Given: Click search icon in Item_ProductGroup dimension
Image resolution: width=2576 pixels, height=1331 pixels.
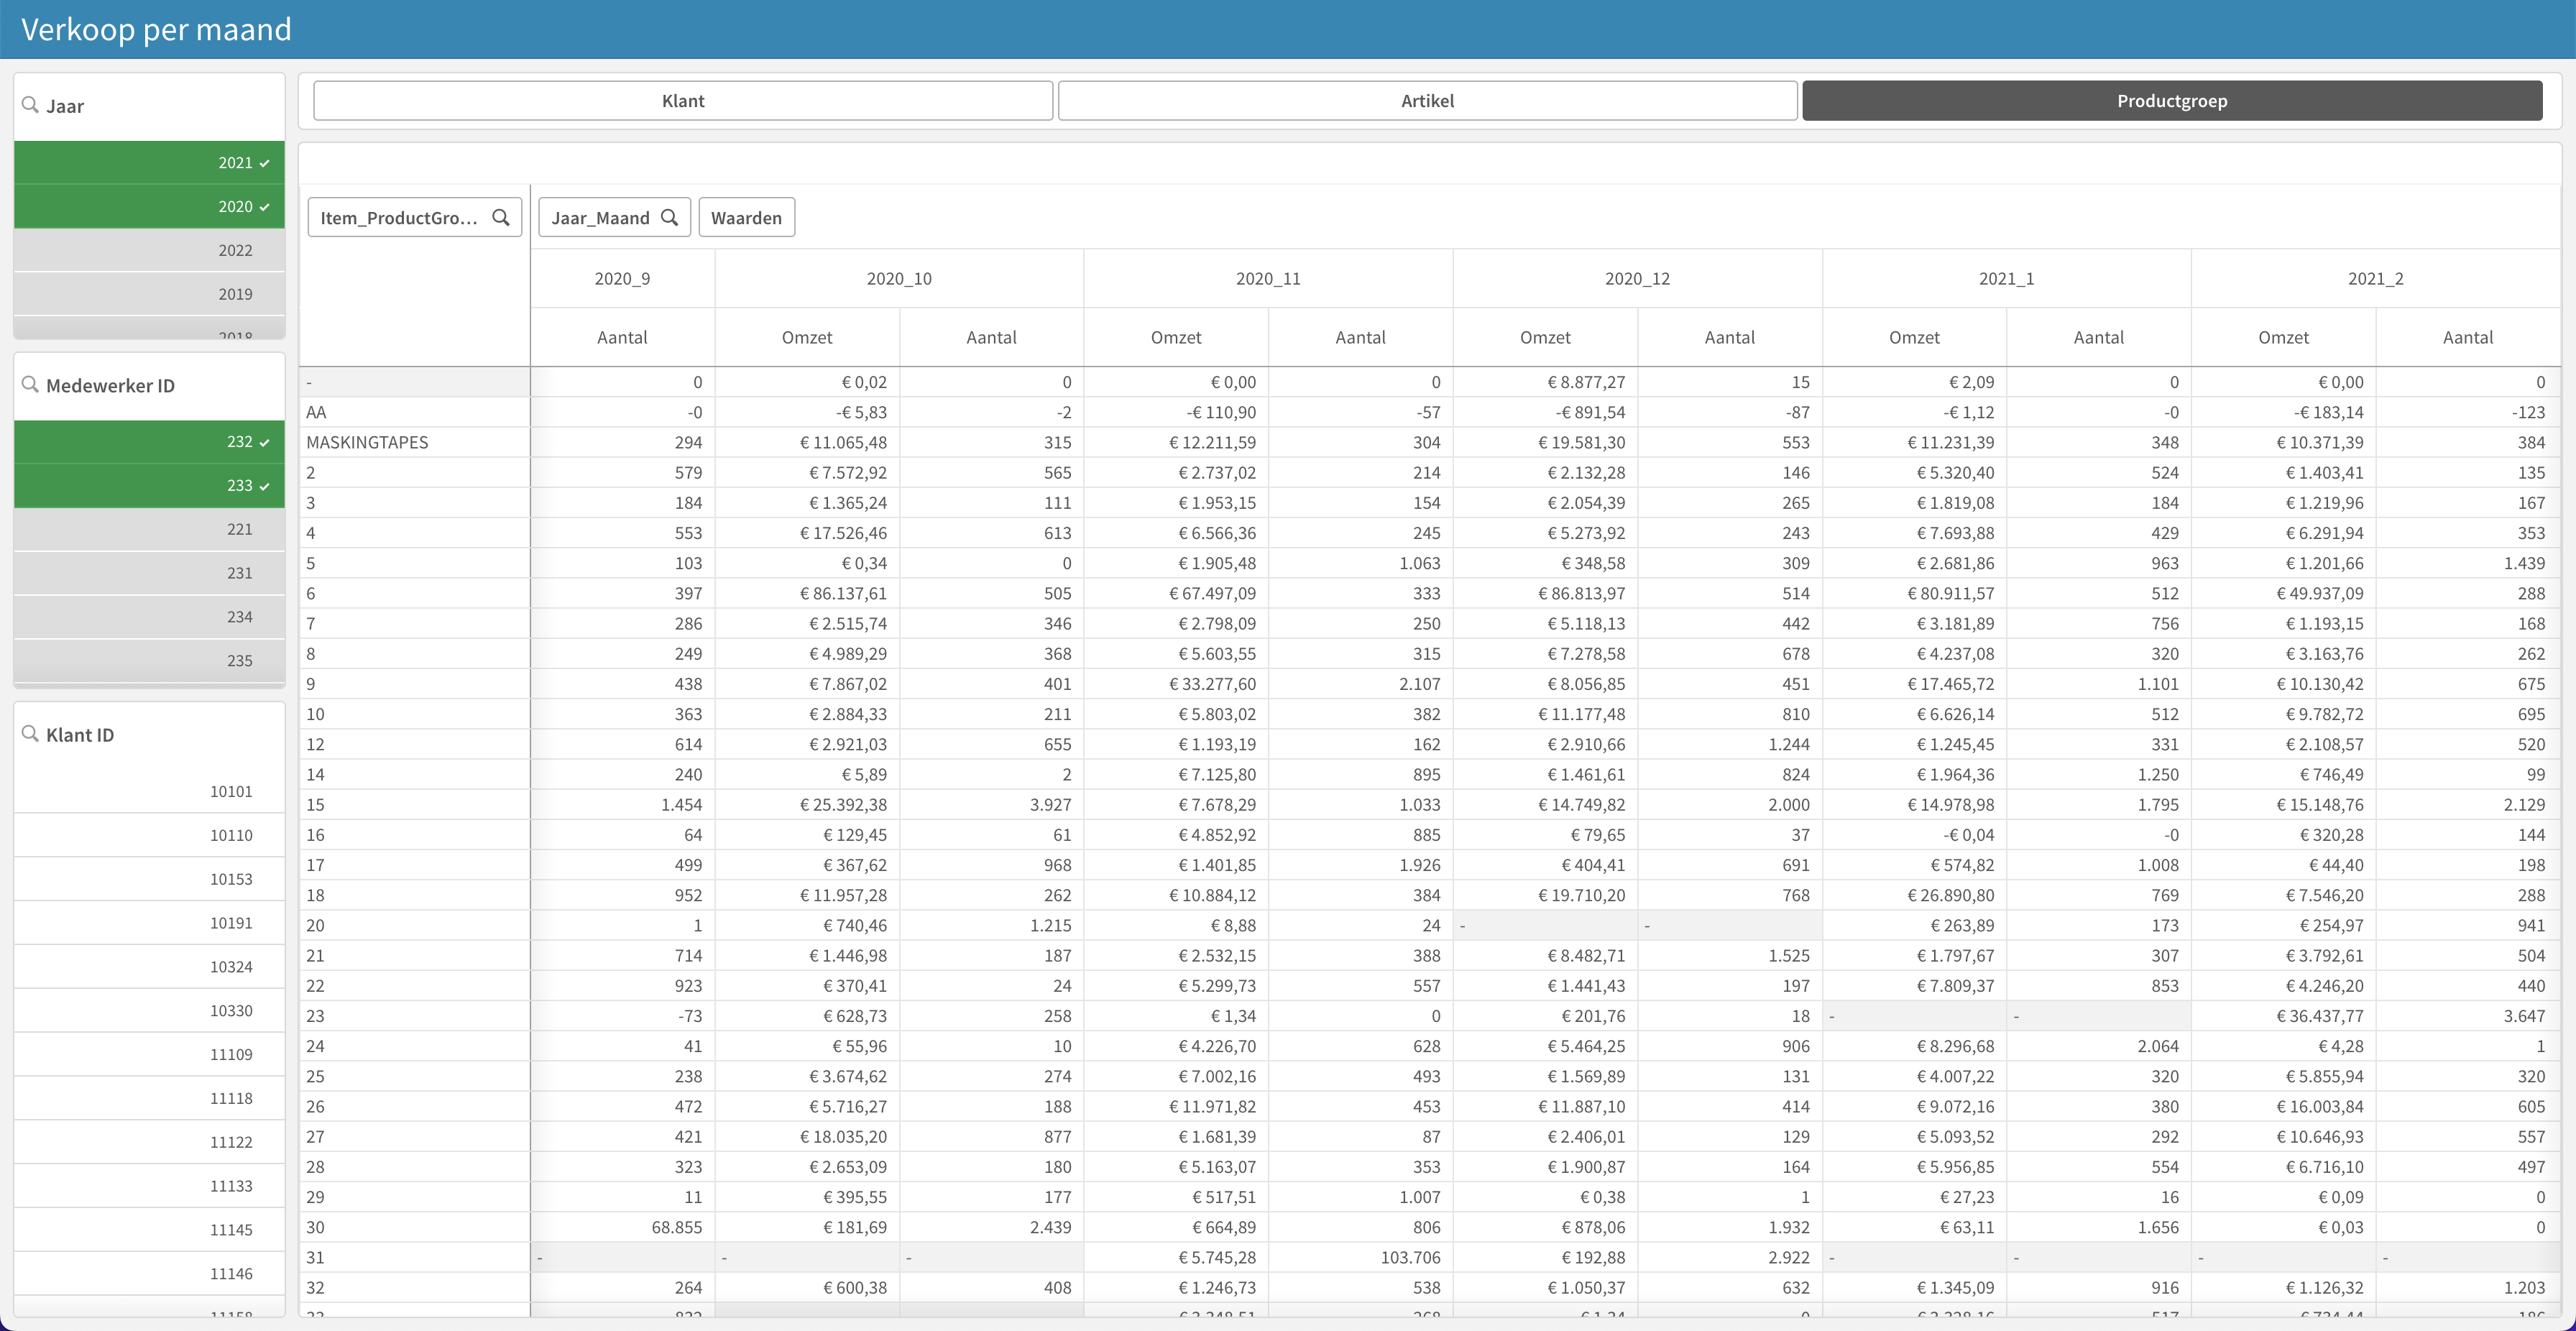Looking at the screenshot, I should pyautogui.click(x=501, y=217).
